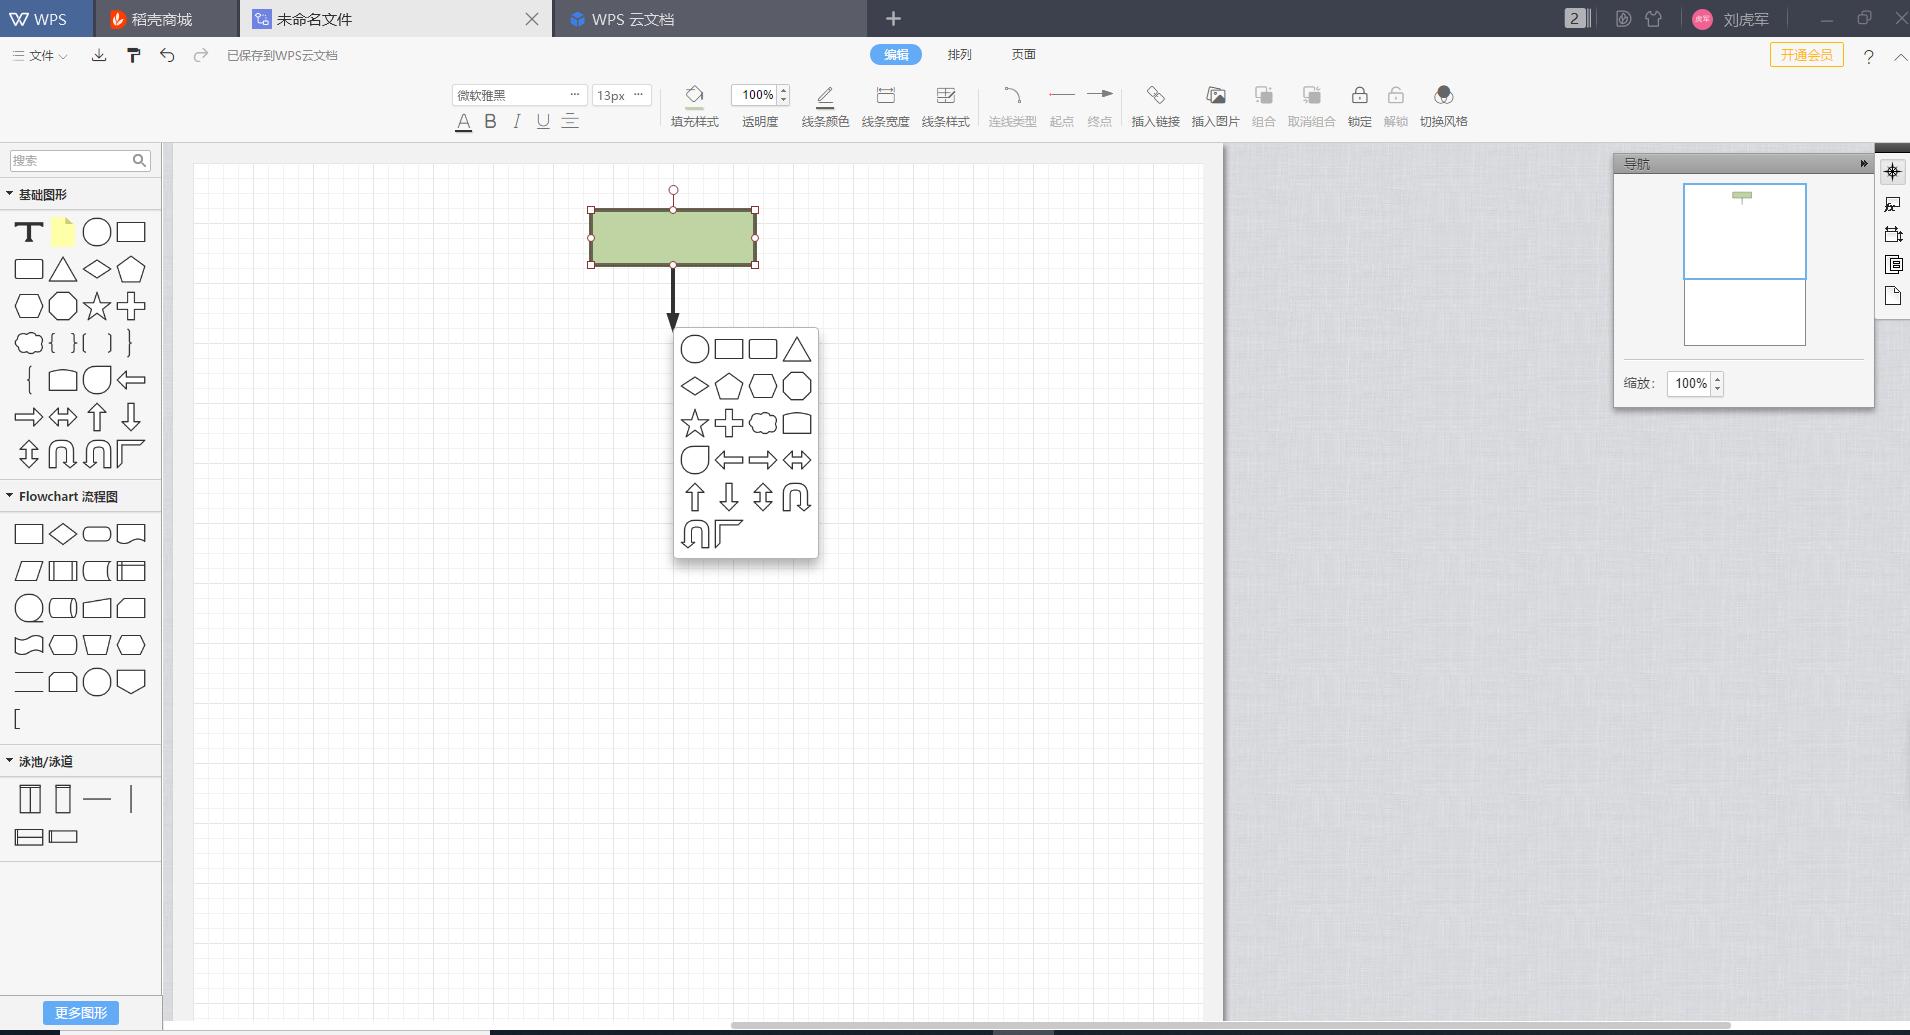
Task: Select the Format Painter icon
Action: tap(133, 56)
